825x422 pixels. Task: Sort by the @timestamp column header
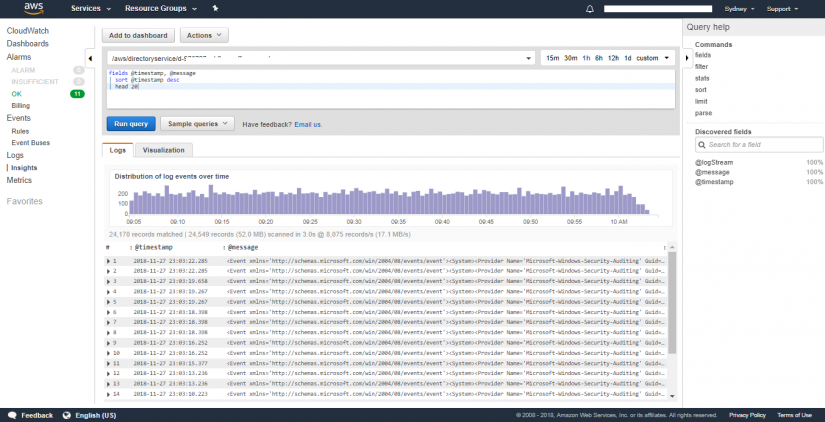153,247
